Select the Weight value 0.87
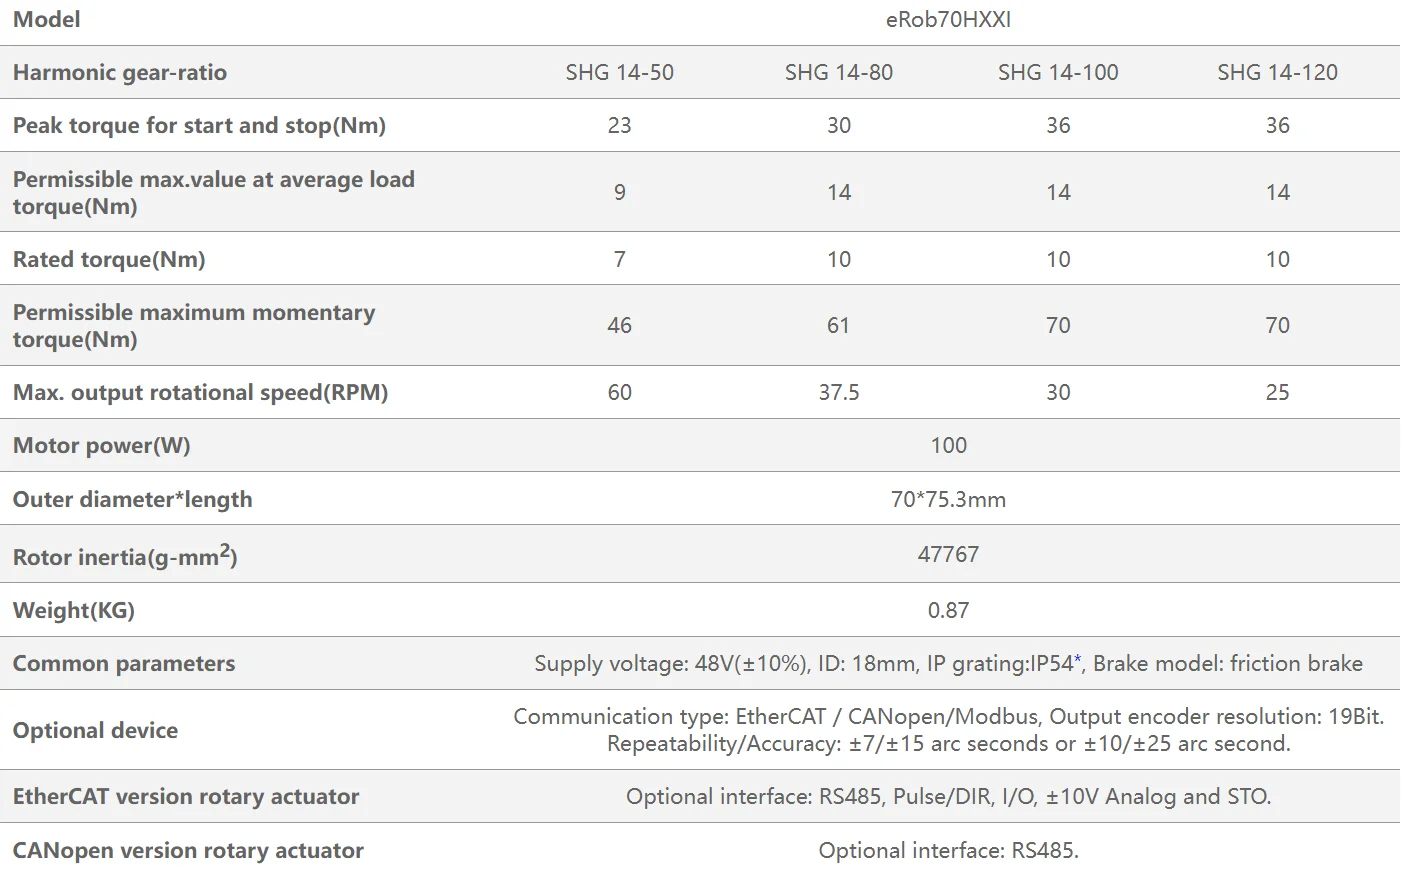 click(x=948, y=611)
